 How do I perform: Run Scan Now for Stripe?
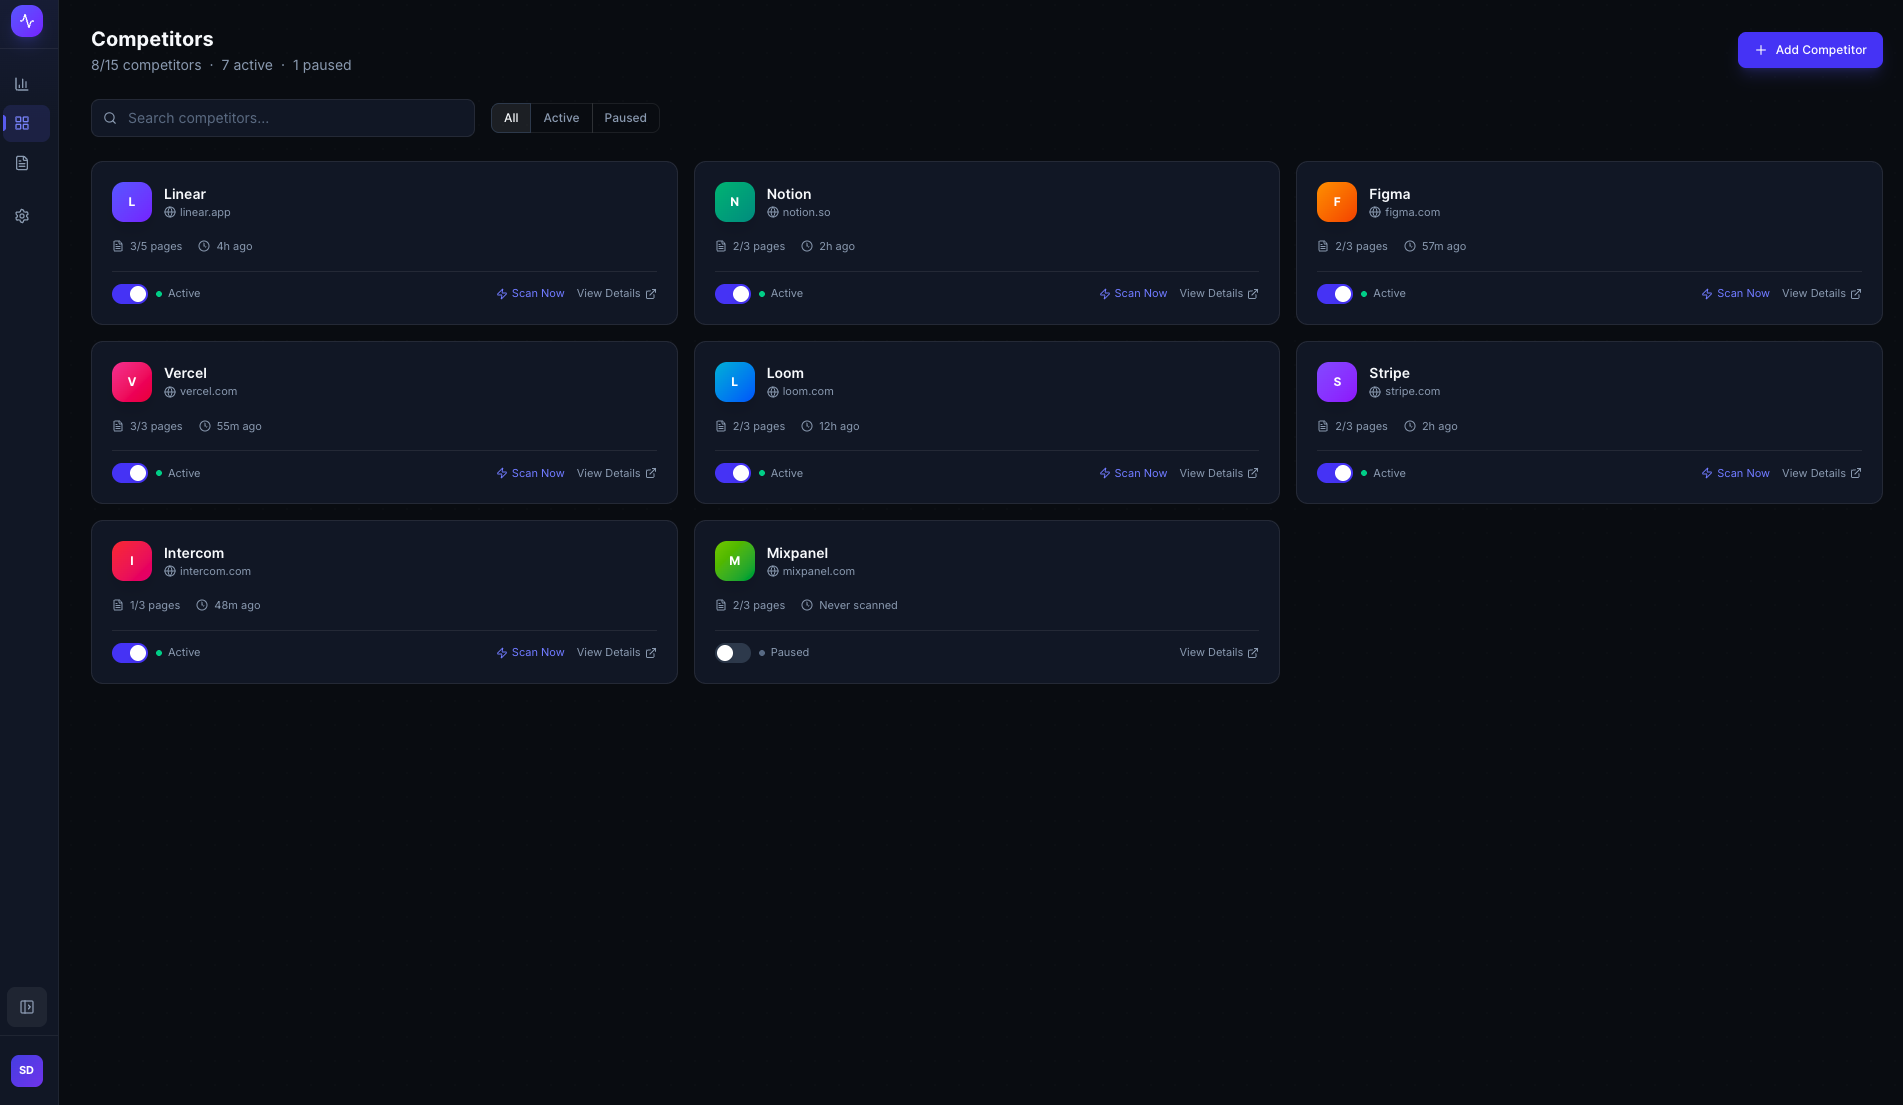(x=1735, y=473)
